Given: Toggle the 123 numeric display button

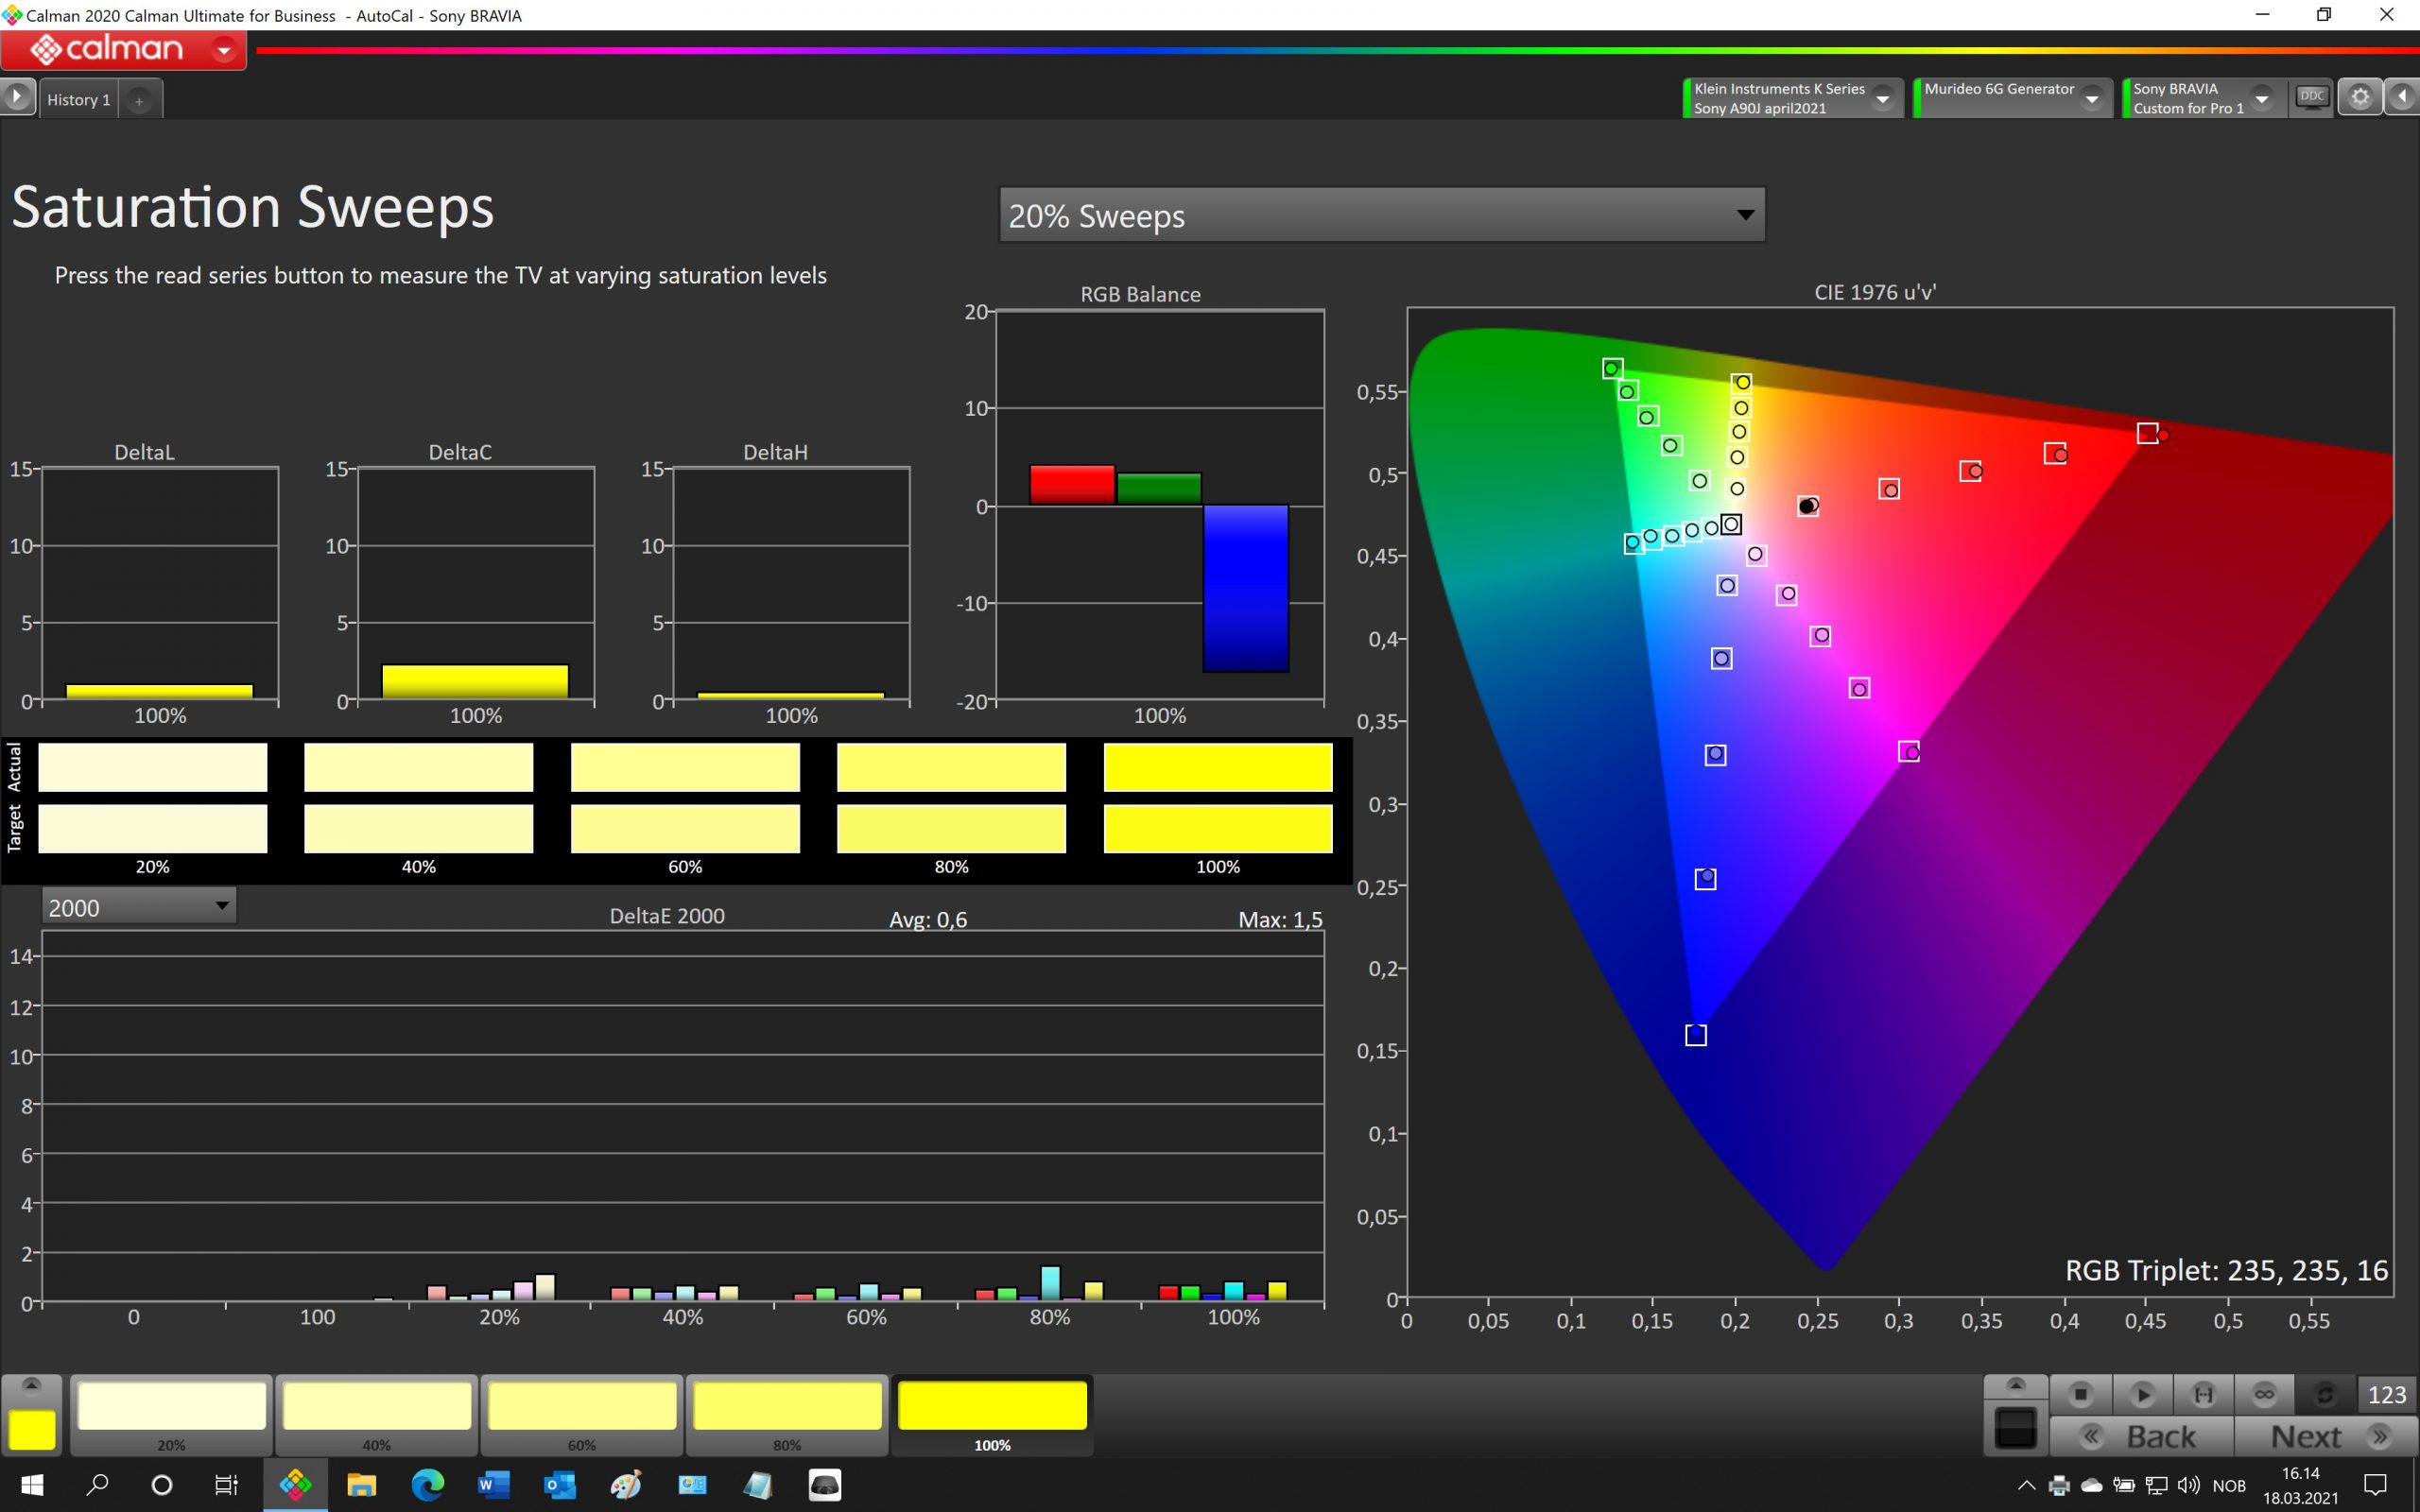Looking at the screenshot, I should click(2387, 1394).
